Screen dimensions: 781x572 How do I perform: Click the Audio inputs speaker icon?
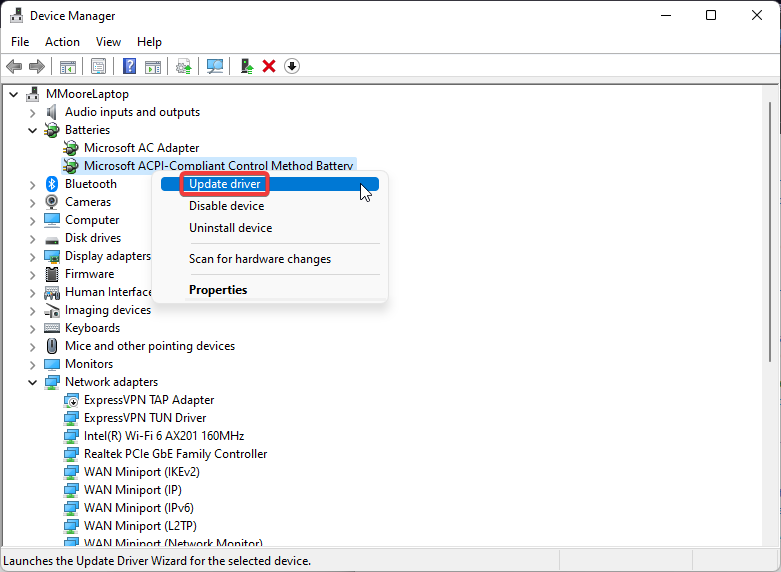coord(52,112)
